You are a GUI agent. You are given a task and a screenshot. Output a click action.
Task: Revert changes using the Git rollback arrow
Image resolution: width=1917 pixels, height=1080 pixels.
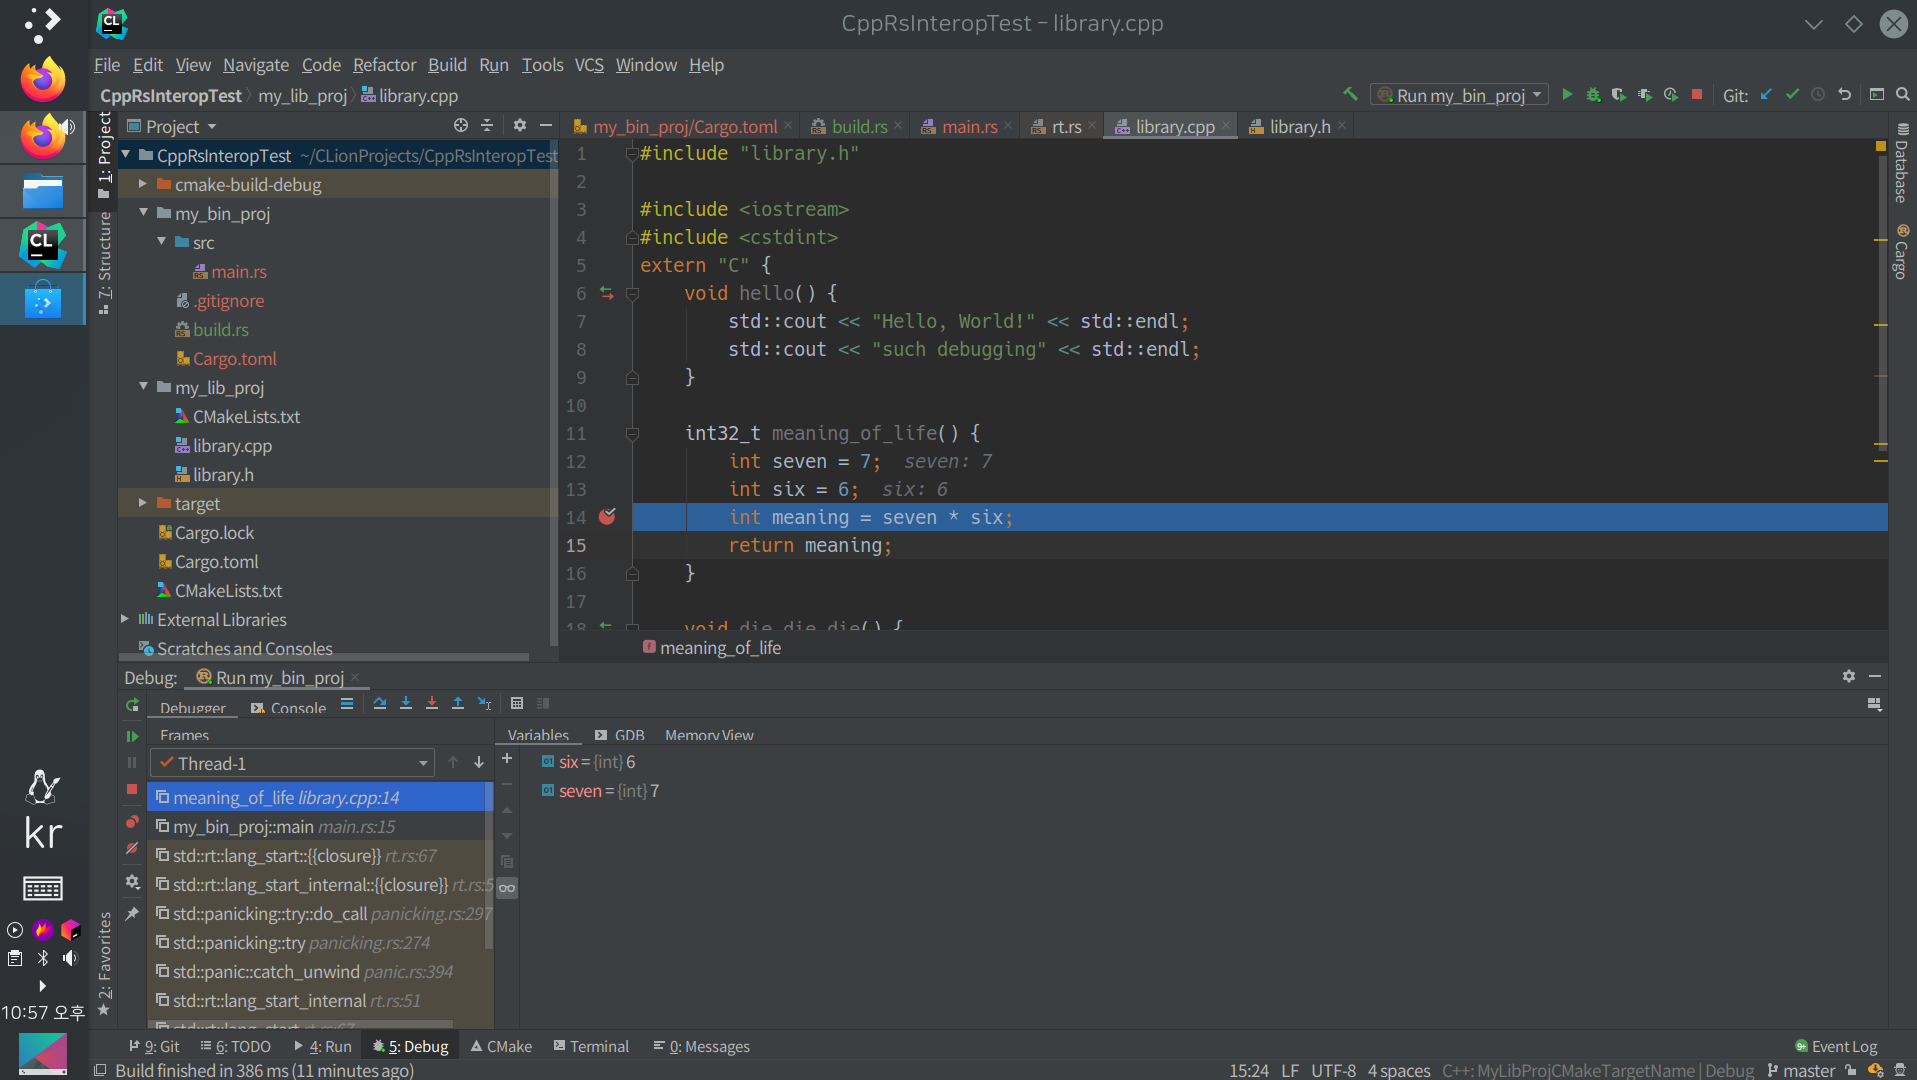click(1845, 94)
